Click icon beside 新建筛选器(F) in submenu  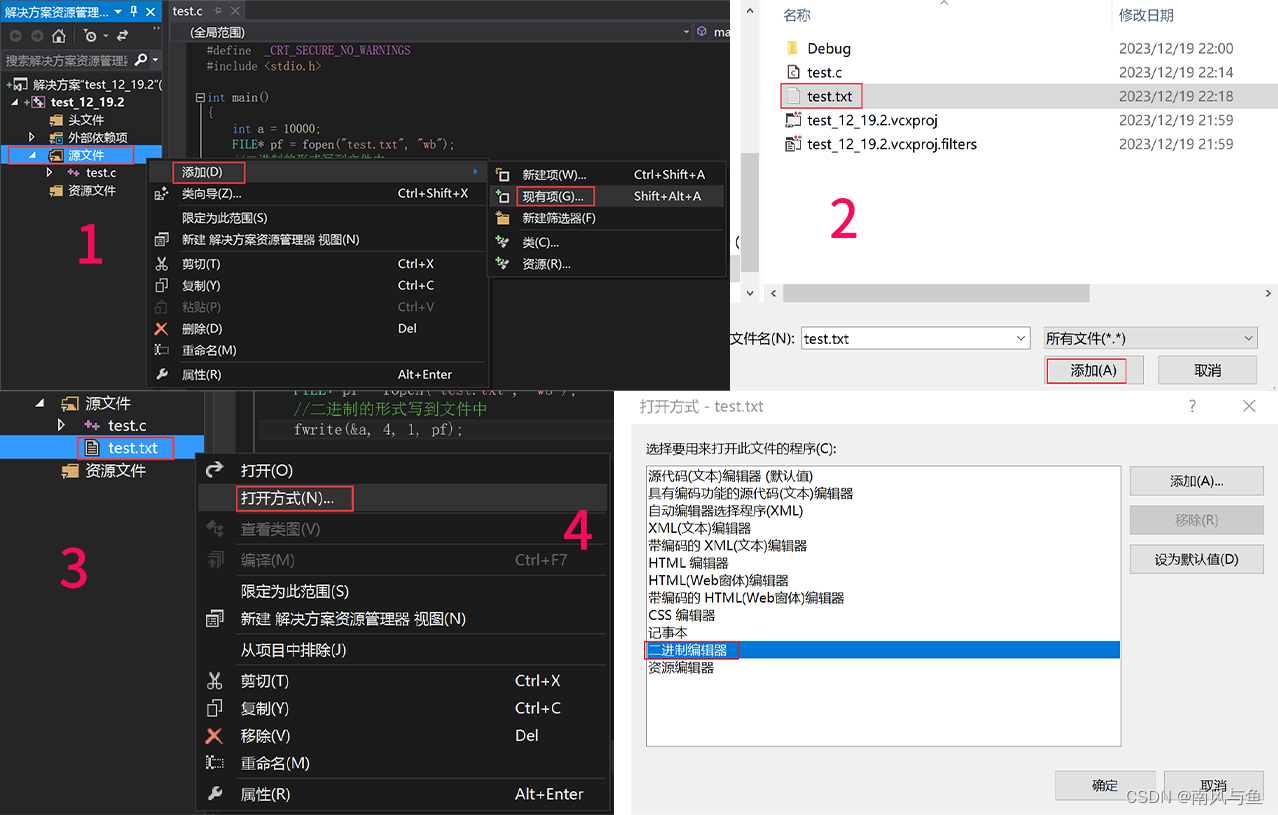coord(503,218)
